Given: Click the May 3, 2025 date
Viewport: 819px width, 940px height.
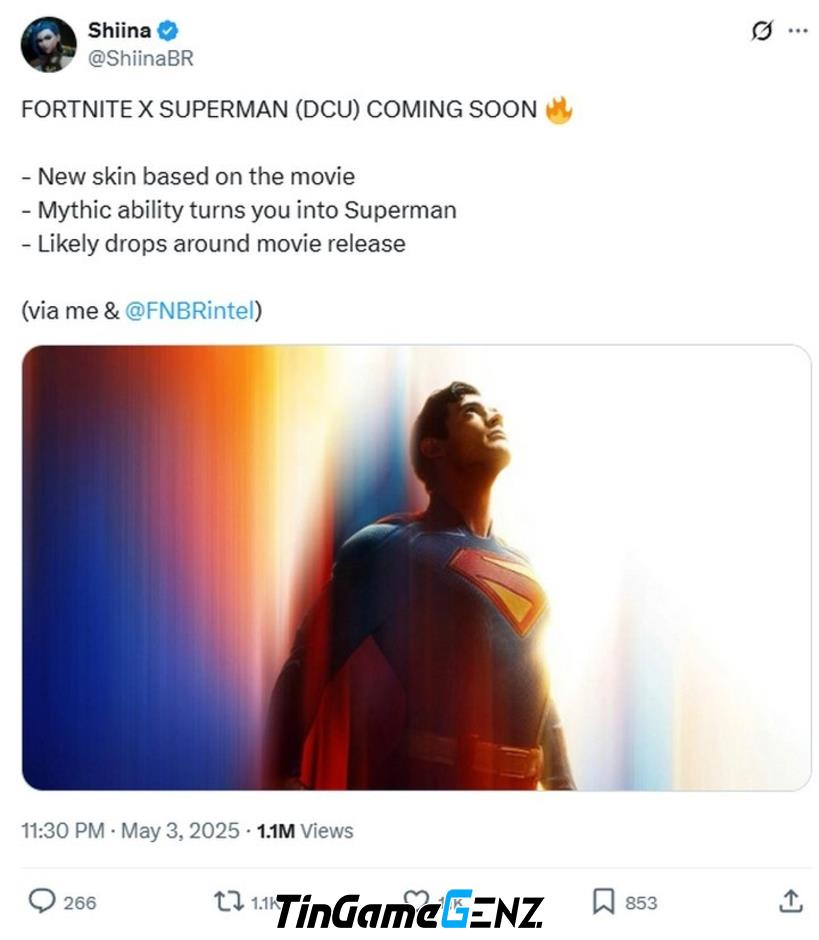Looking at the screenshot, I should (180, 831).
